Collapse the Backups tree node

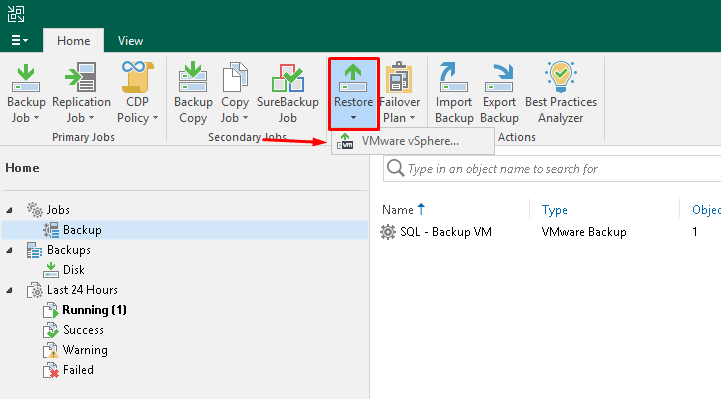9,251
